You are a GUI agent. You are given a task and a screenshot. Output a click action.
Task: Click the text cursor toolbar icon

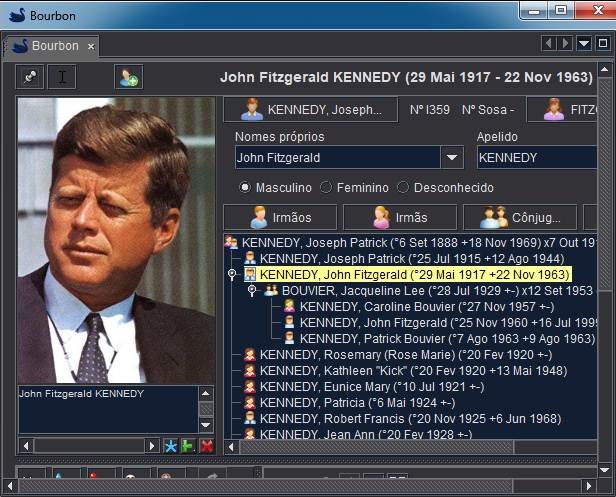[x=62, y=77]
